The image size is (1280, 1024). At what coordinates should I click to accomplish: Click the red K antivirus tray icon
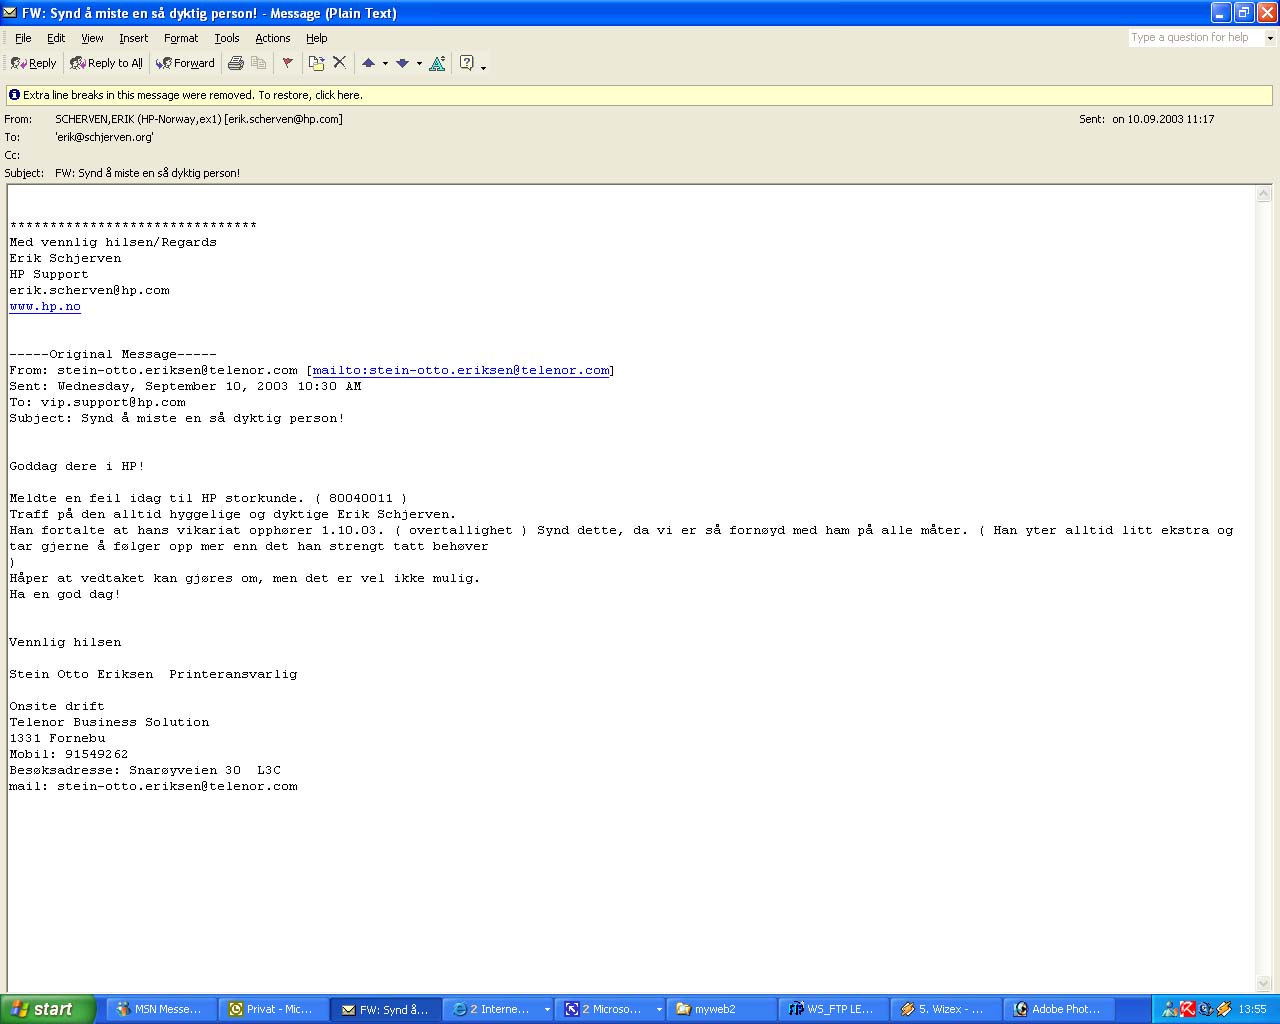1188,1009
